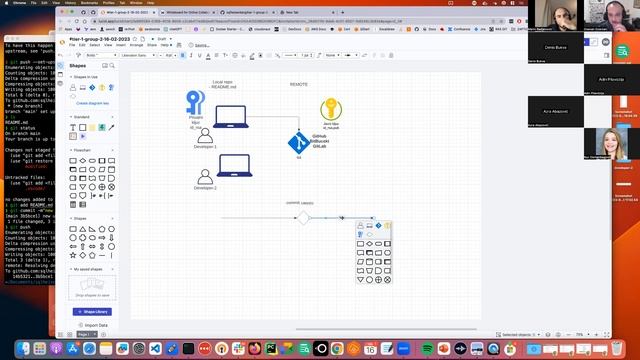
Task: Open the Arrange menu
Action: (136, 45)
